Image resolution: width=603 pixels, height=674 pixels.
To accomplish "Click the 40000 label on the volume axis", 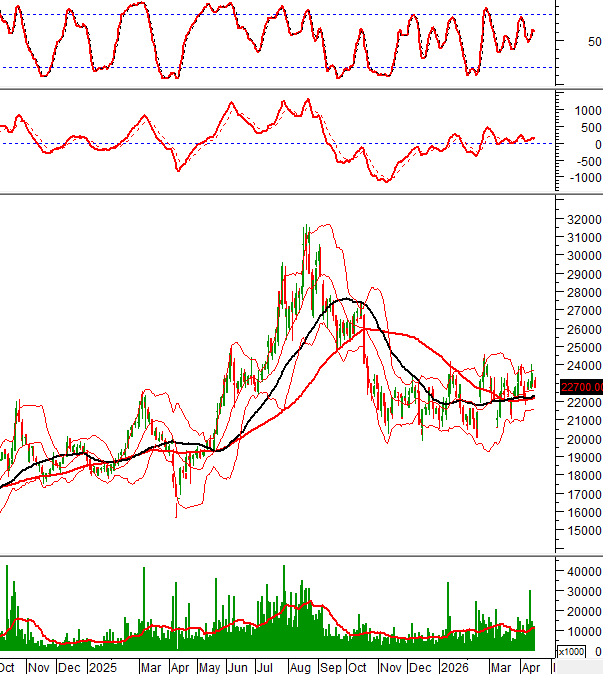I will tap(583, 570).
